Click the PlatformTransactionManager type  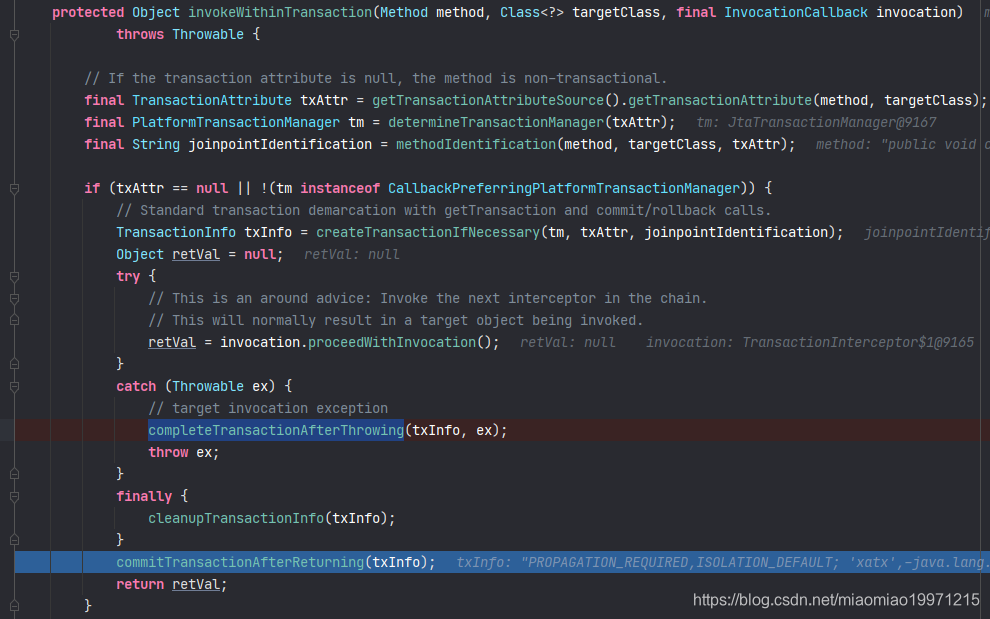pos(236,123)
